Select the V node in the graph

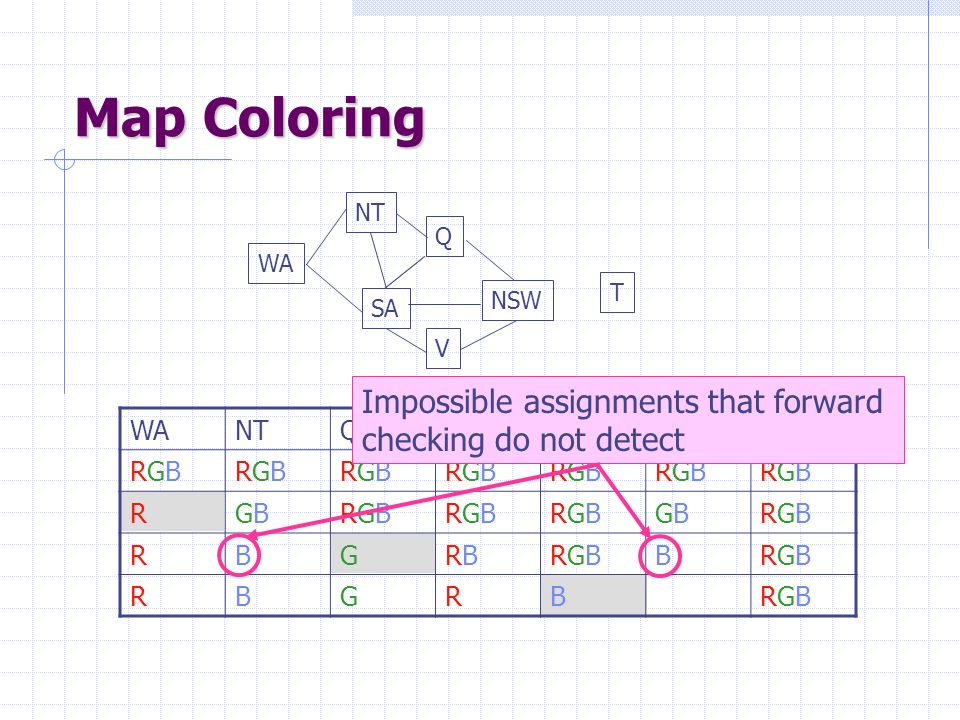pyautogui.click(x=443, y=348)
